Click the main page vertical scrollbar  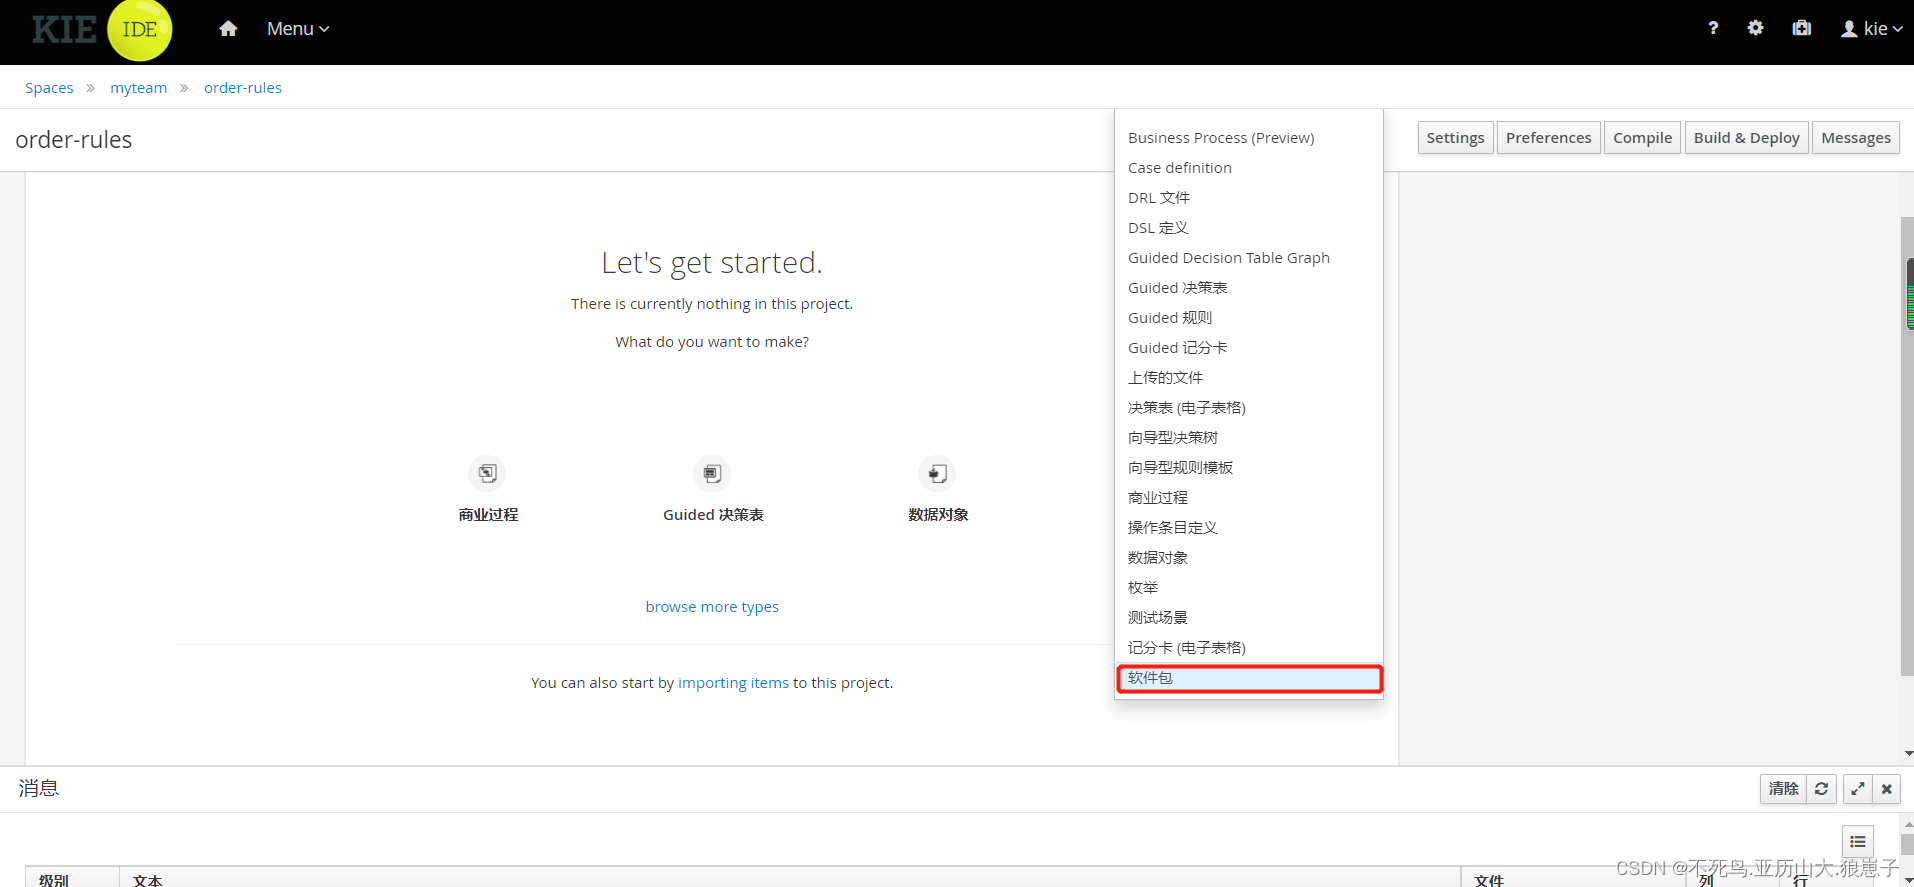click(1907, 446)
